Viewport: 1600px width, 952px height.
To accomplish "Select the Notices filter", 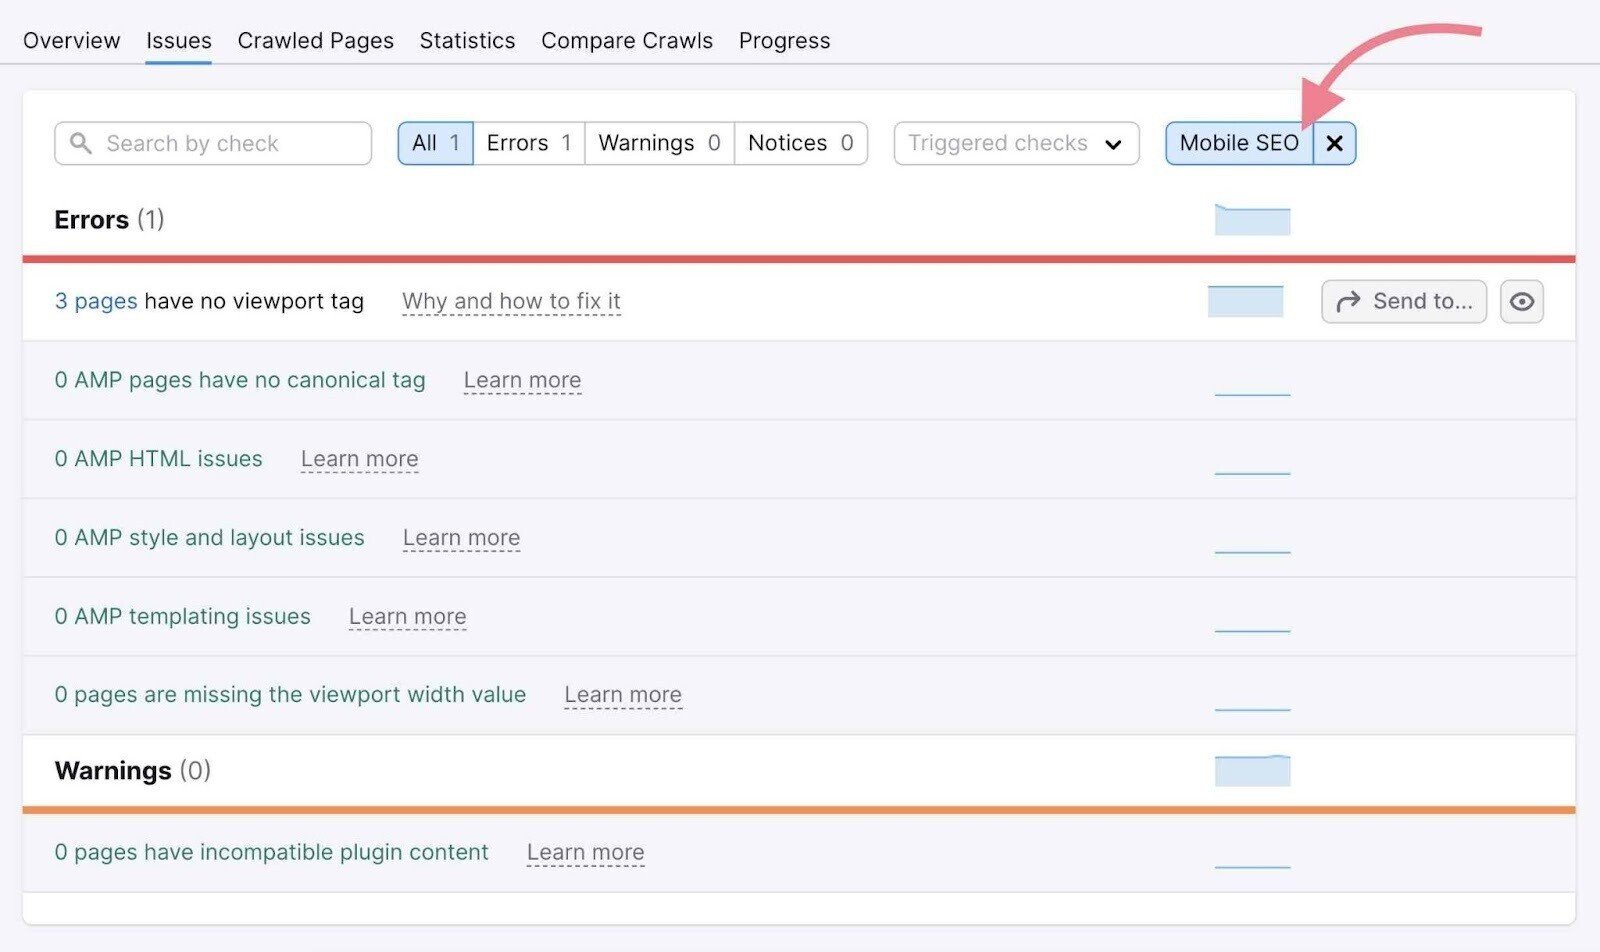I will click(799, 143).
